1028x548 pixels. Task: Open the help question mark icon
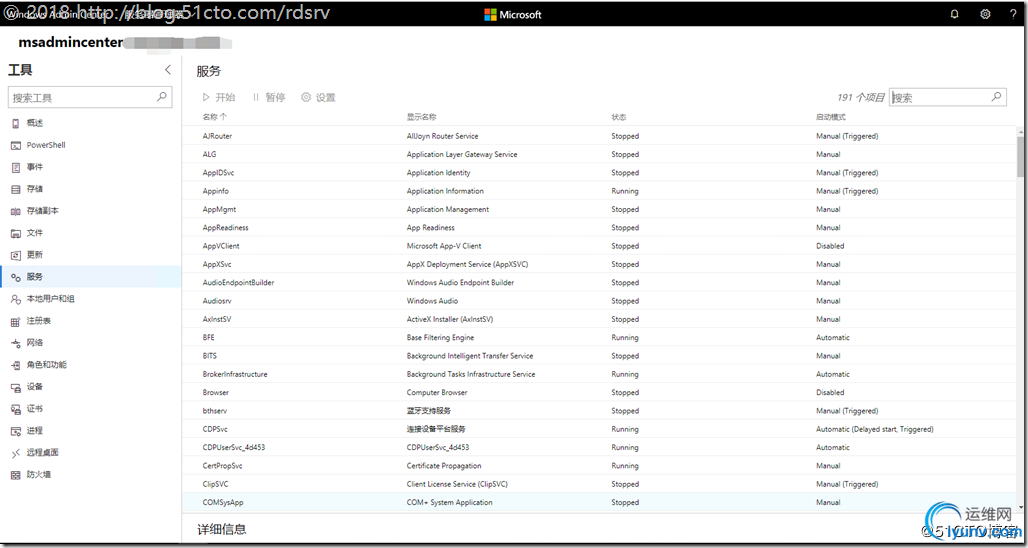(1013, 14)
